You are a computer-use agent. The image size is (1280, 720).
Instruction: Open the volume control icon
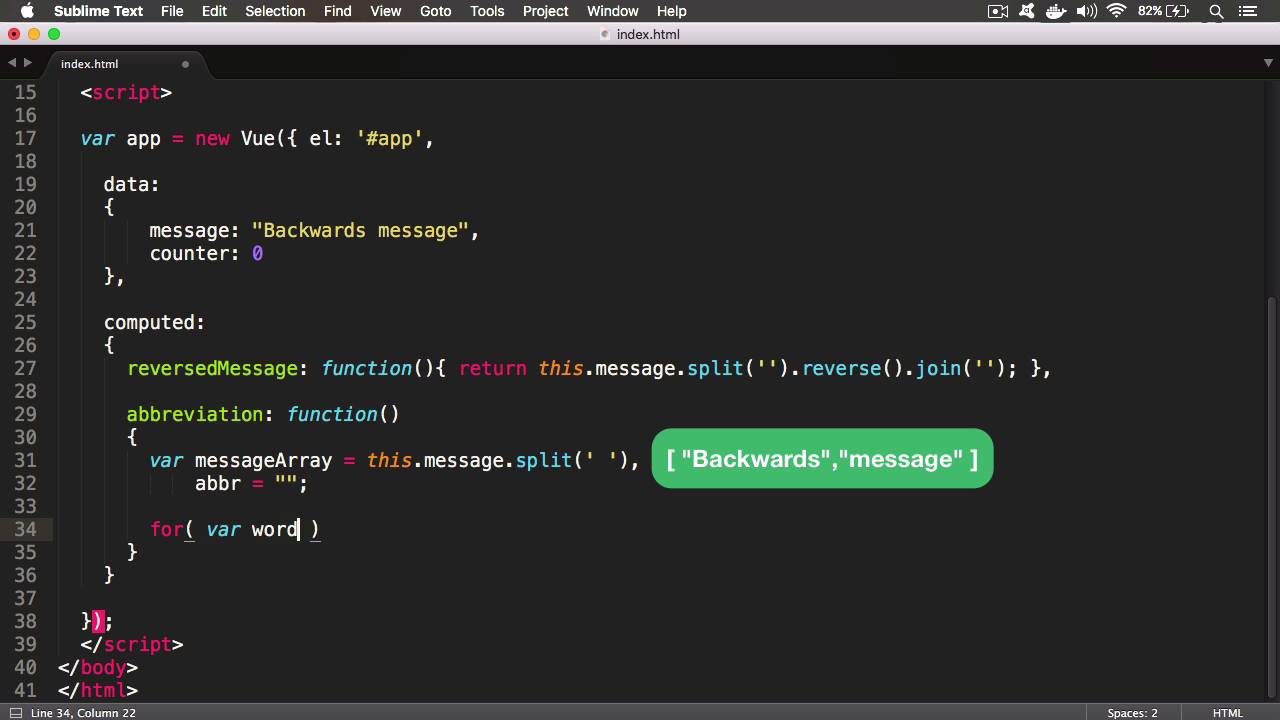(1086, 11)
